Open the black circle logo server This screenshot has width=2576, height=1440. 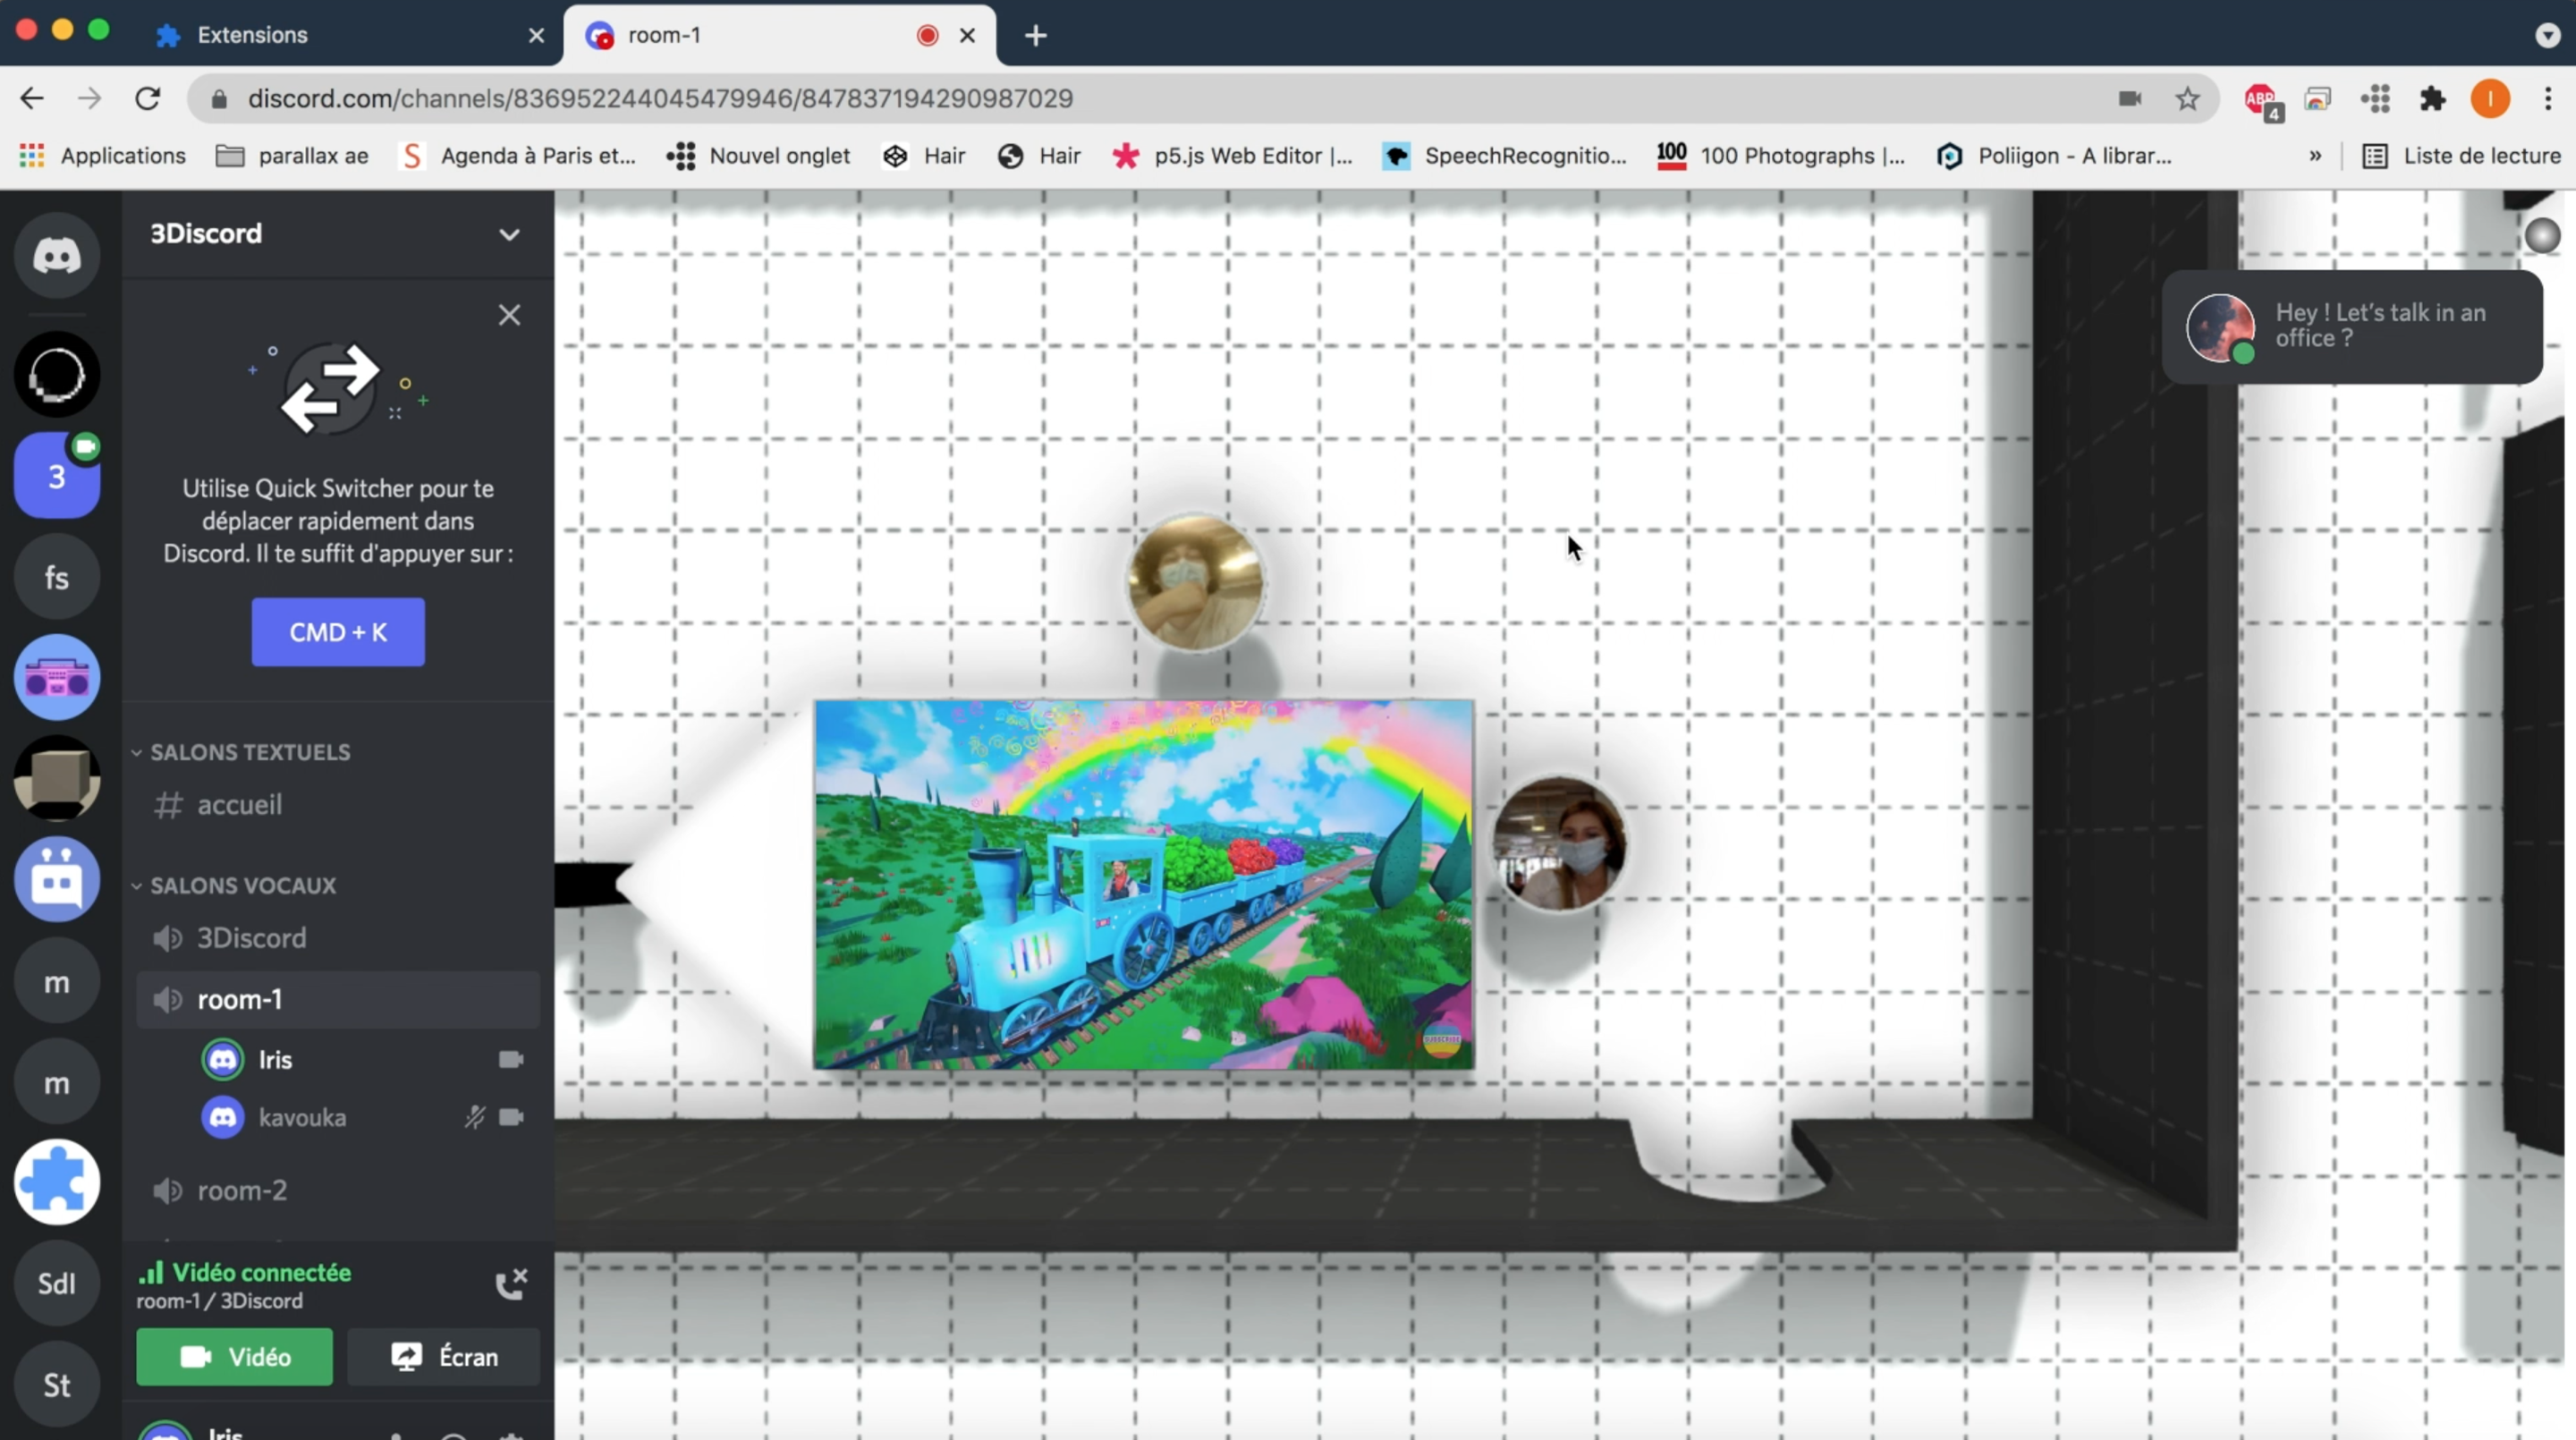click(x=57, y=375)
